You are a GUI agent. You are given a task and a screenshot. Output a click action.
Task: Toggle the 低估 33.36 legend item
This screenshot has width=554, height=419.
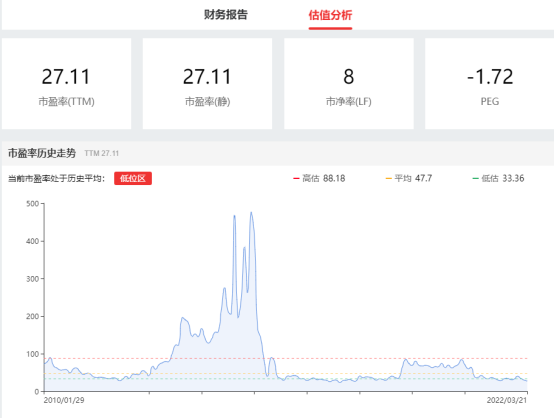tap(499, 178)
